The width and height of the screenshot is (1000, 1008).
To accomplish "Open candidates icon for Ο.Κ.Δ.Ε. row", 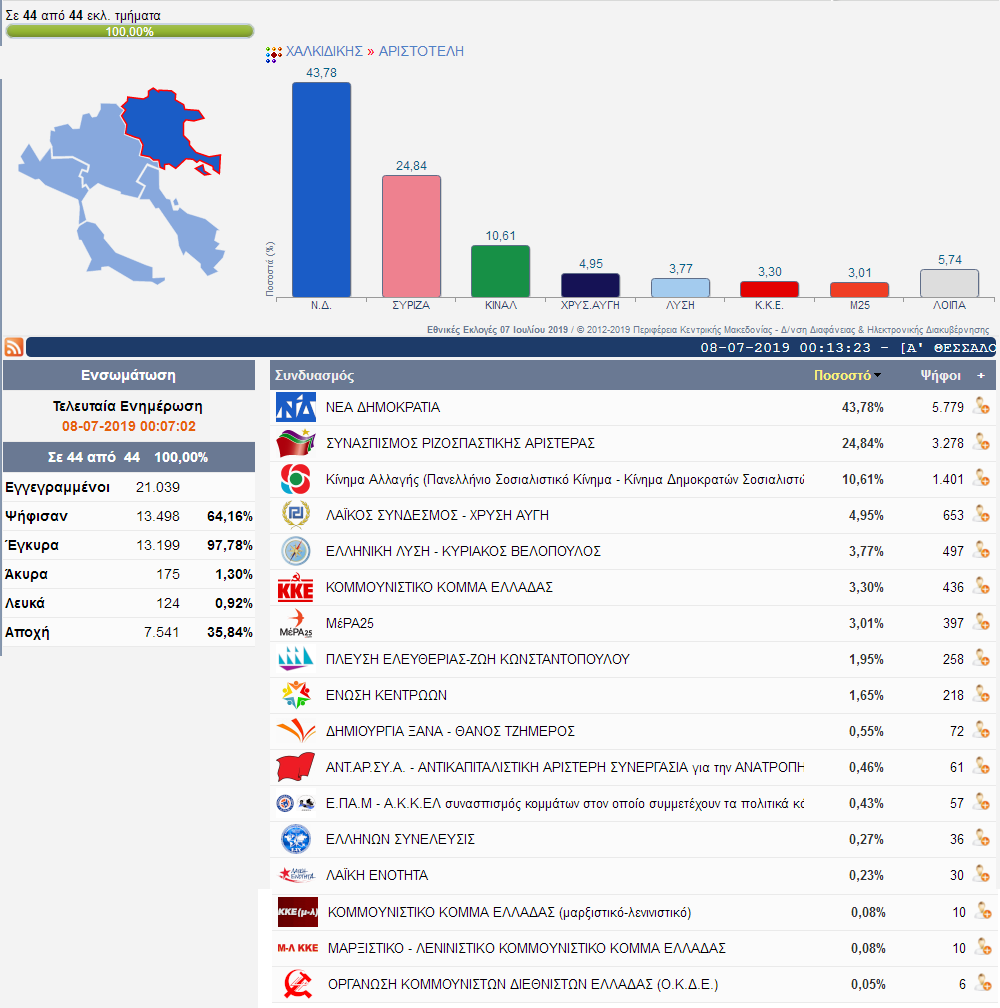I will (x=983, y=984).
